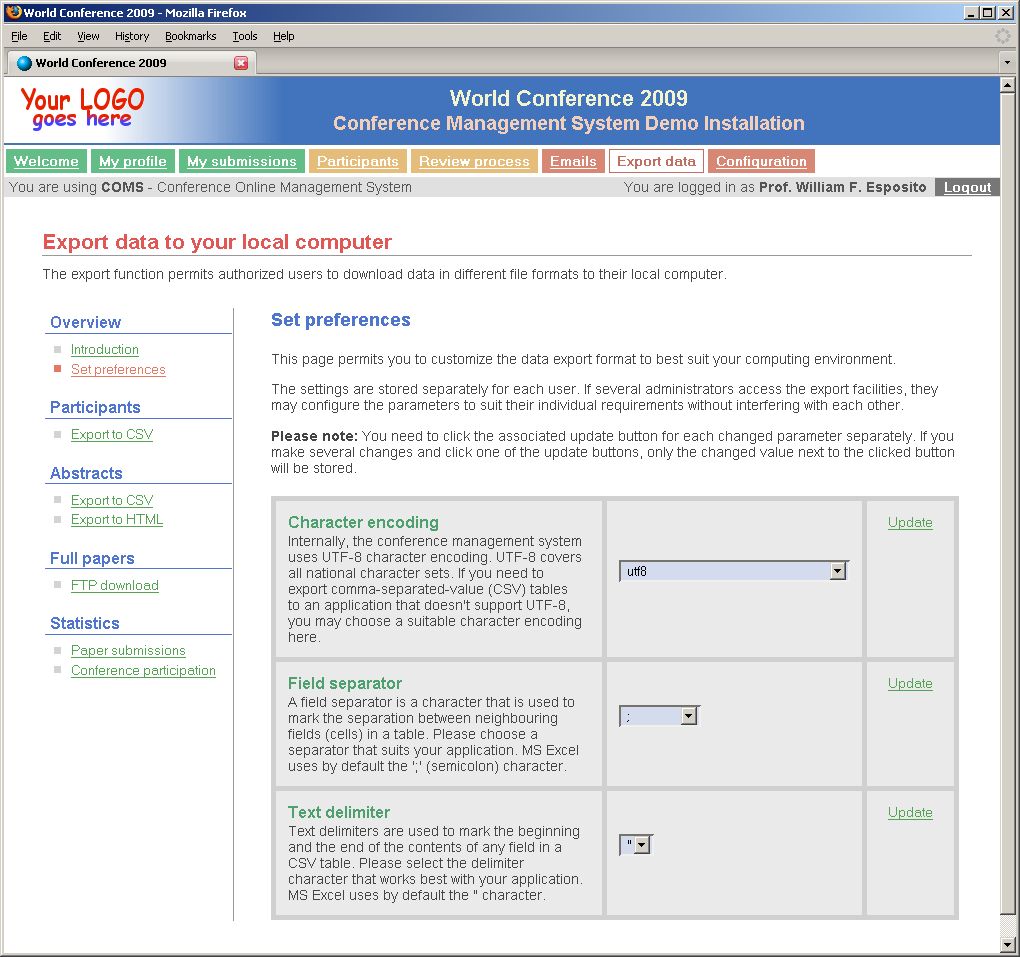Screen dimensions: 1020x957
Task: Open the Review process tab
Action: point(474,161)
